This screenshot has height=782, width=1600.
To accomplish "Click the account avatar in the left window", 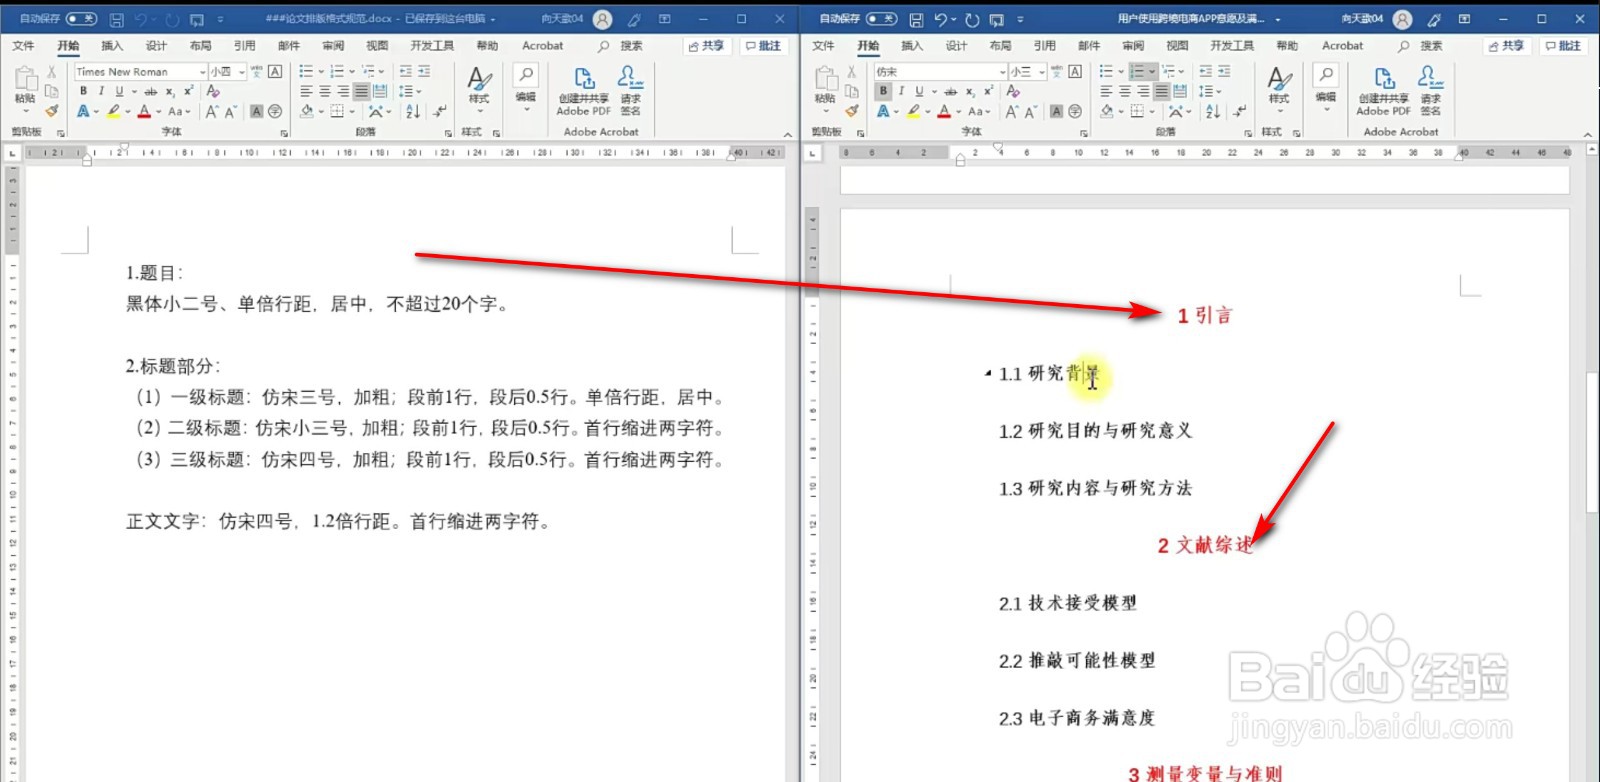I will pyautogui.click(x=603, y=19).
